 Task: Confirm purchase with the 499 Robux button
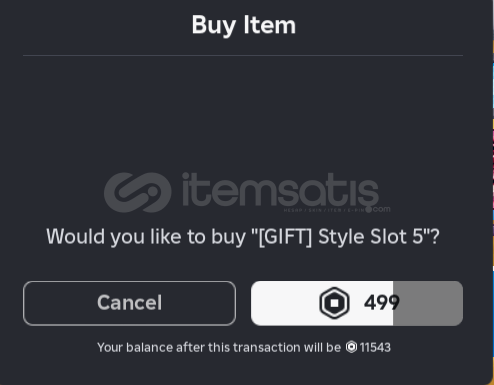click(357, 303)
